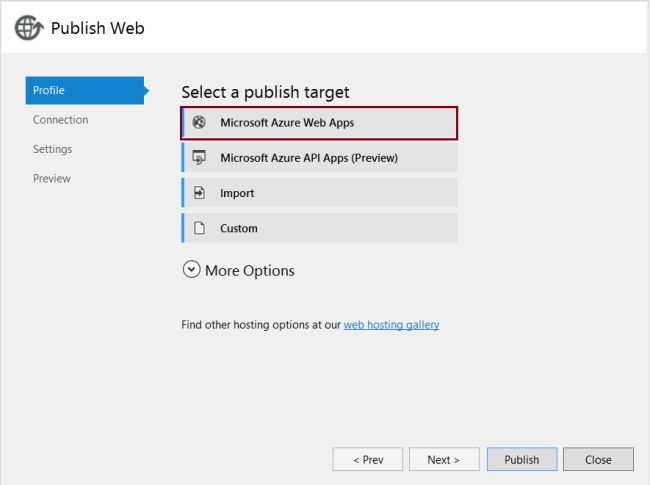Open the web hosting gallery link
The height and width of the screenshot is (485, 650).
(391, 325)
